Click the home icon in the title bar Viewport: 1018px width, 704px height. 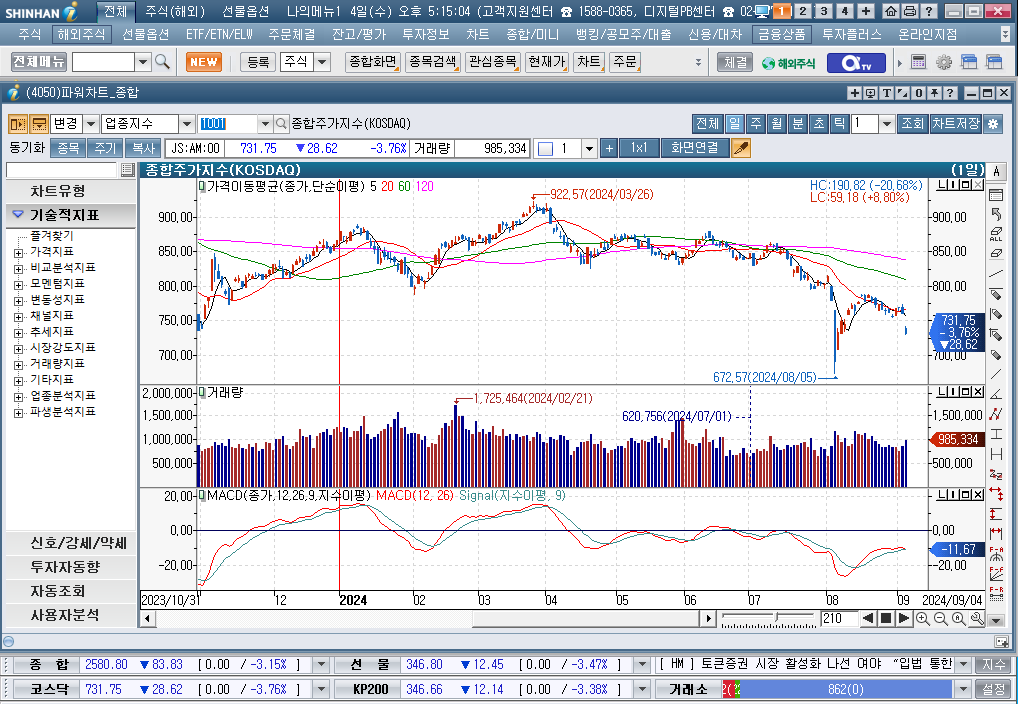pos(891,11)
